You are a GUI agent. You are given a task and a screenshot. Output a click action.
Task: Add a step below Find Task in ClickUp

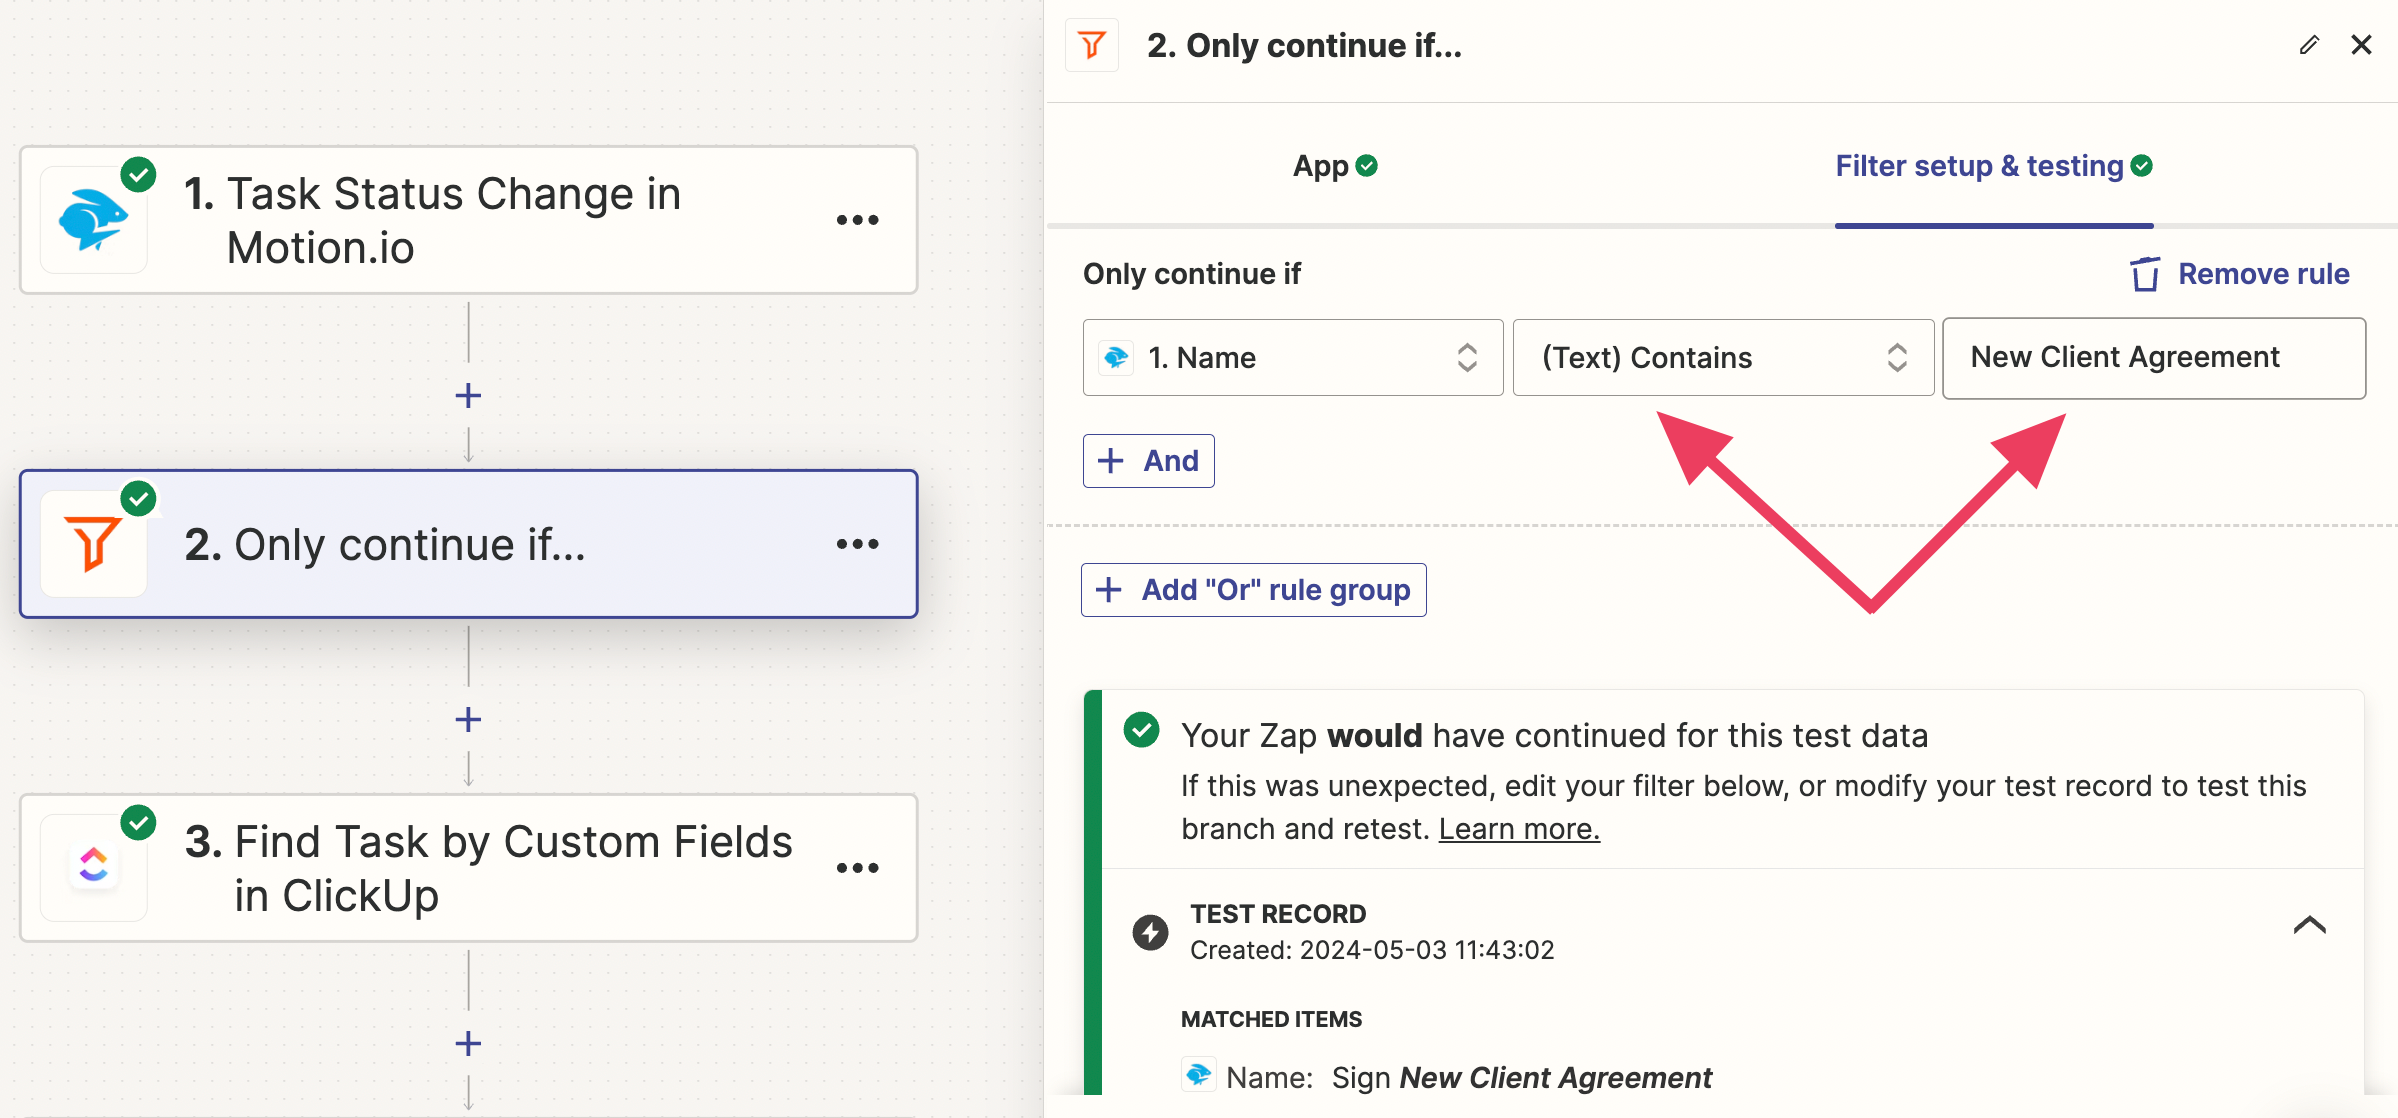pos(468,1044)
